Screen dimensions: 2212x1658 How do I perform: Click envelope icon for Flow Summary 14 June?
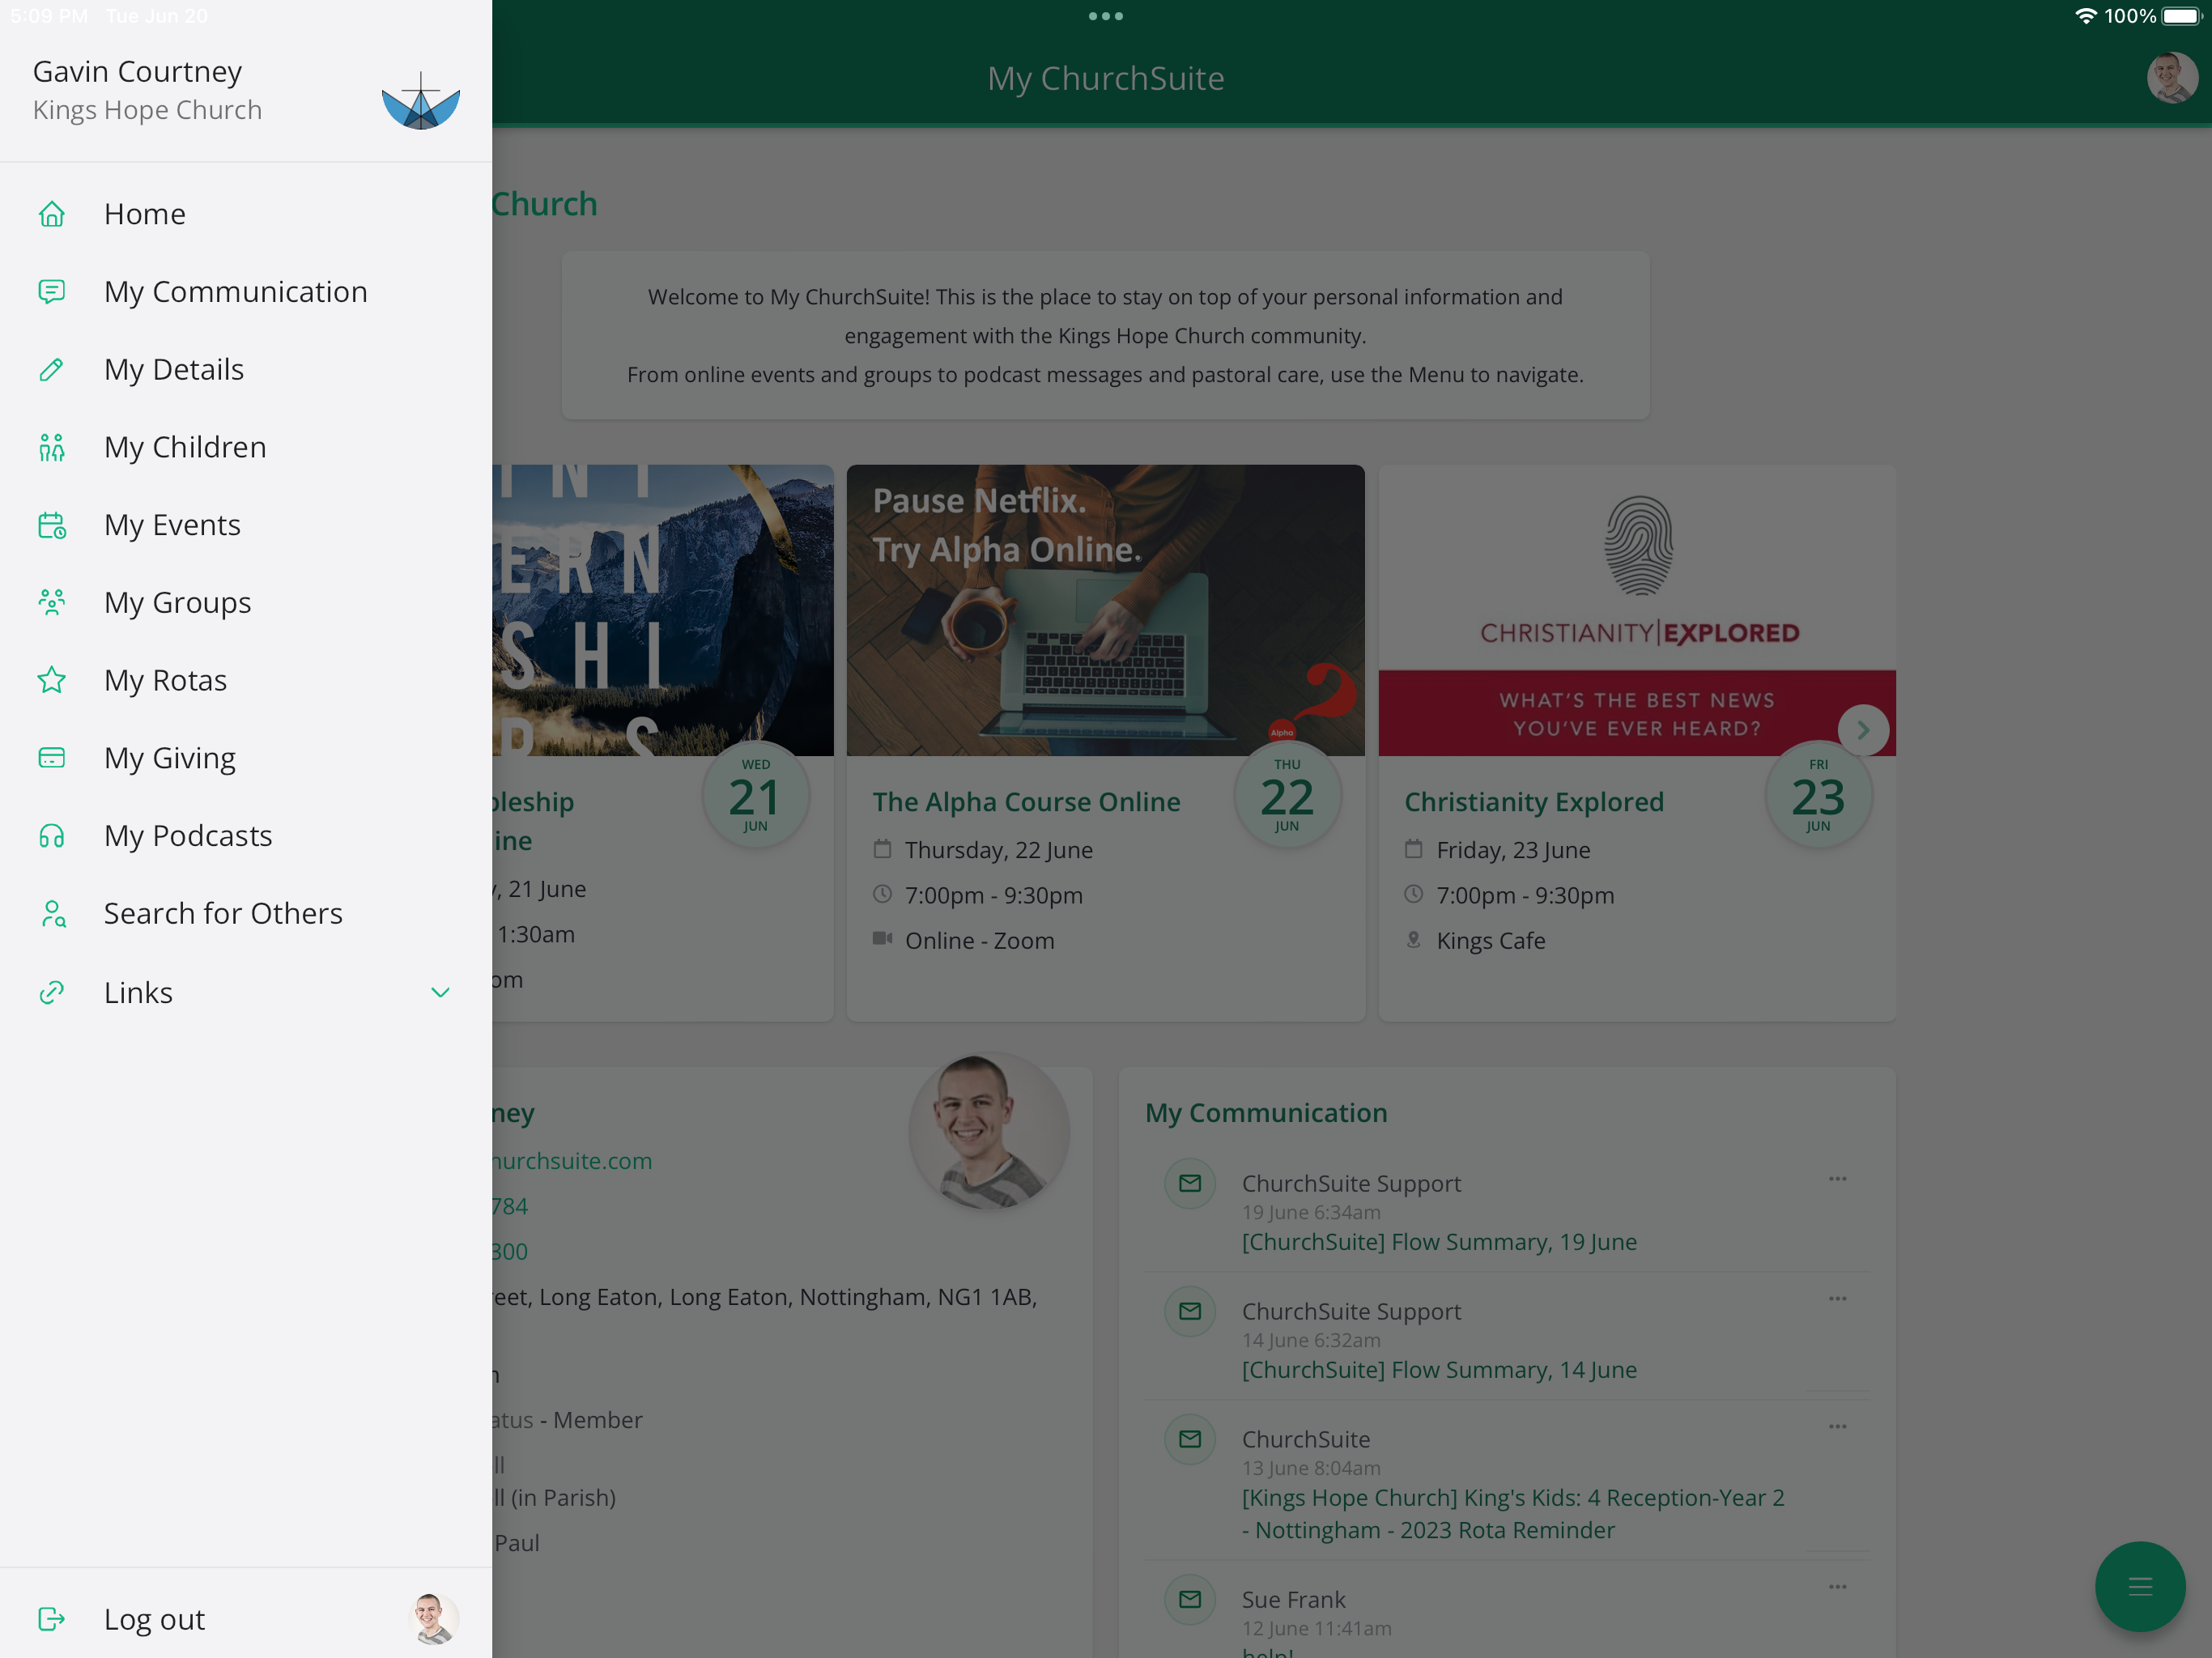pyautogui.click(x=1190, y=1312)
